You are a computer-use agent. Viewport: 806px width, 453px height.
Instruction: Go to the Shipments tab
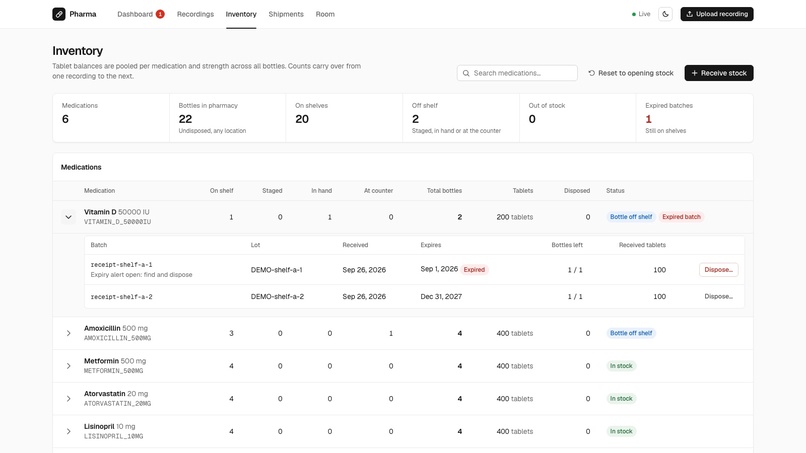pyautogui.click(x=286, y=14)
